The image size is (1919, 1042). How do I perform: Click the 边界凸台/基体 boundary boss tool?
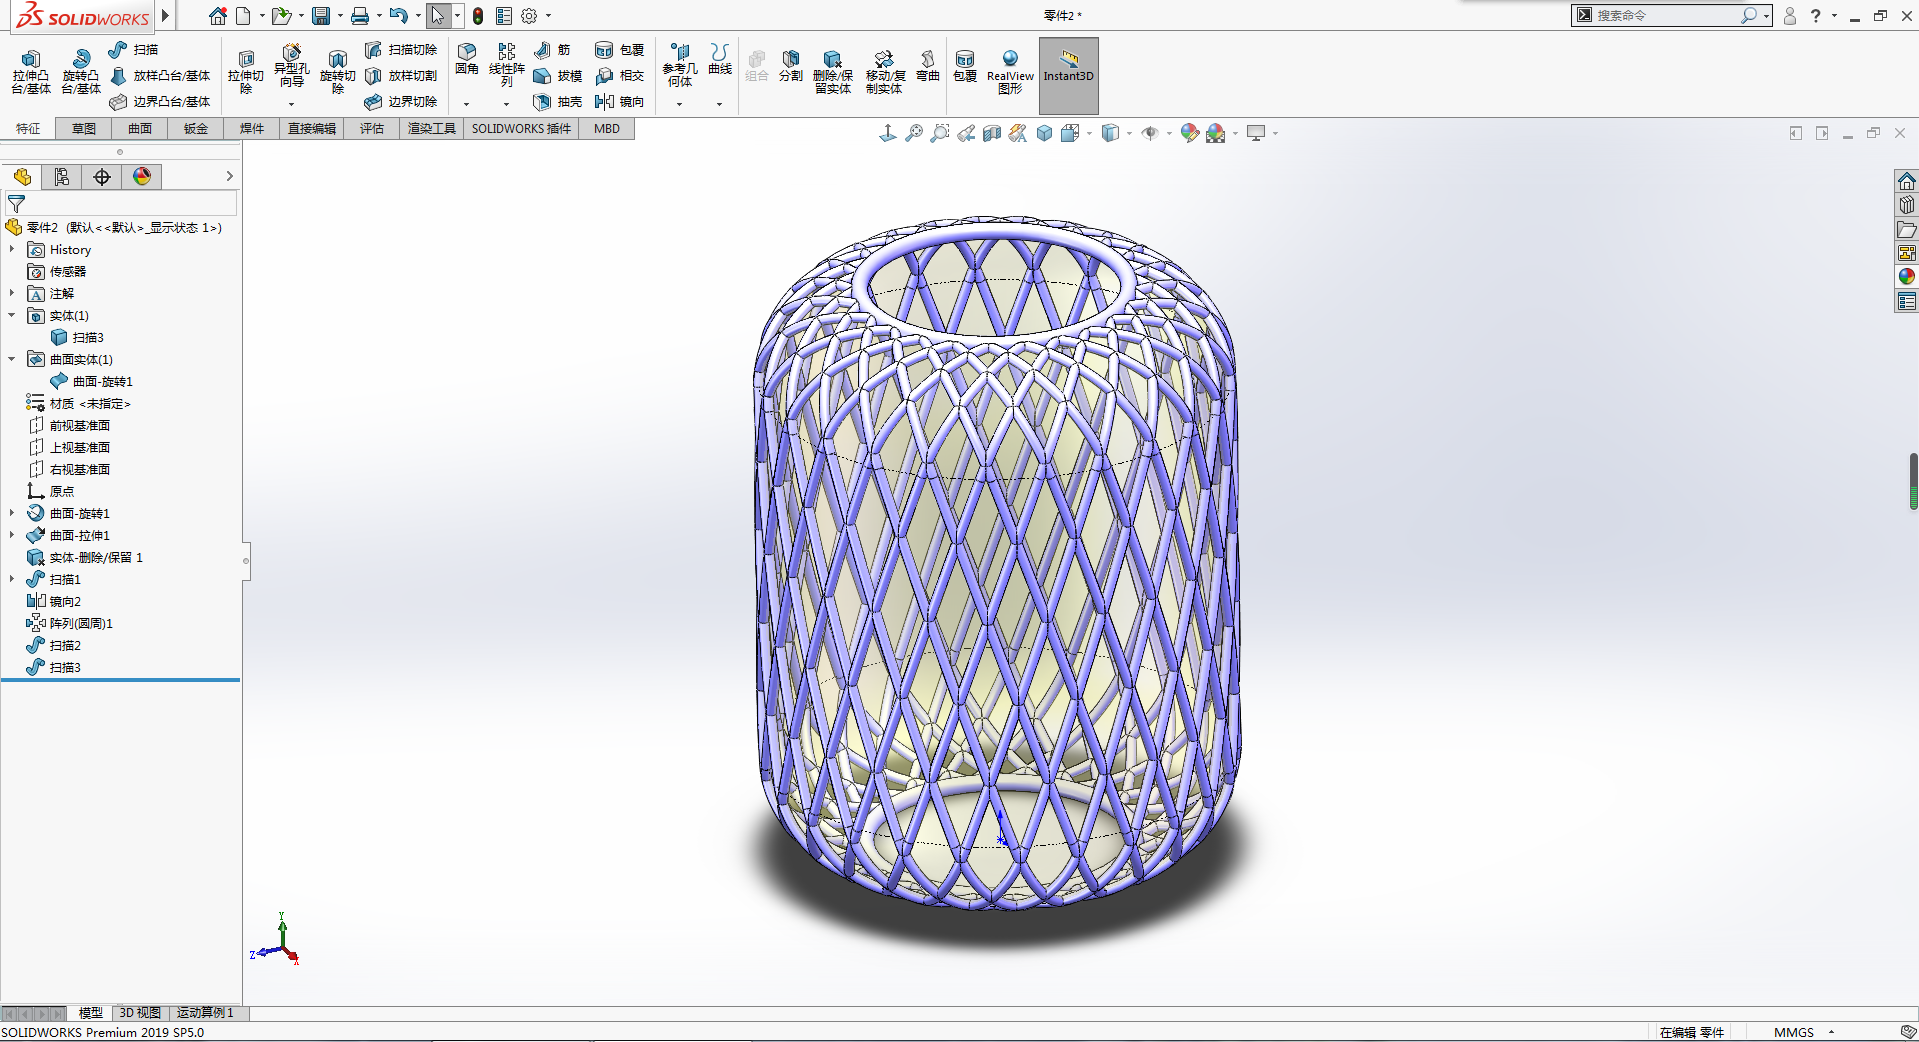[160, 101]
